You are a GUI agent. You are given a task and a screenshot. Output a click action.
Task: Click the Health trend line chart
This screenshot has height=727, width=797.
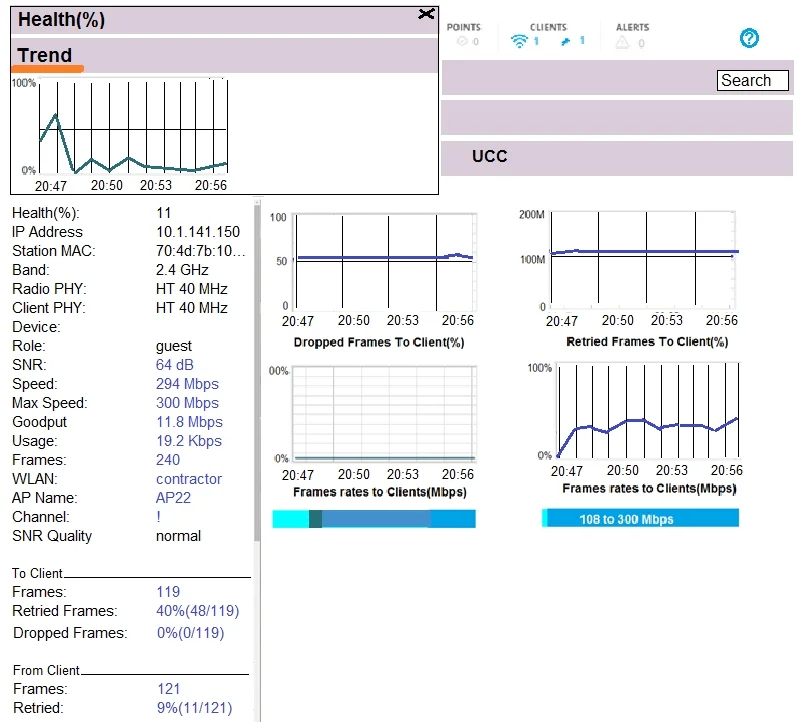tap(133, 127)
